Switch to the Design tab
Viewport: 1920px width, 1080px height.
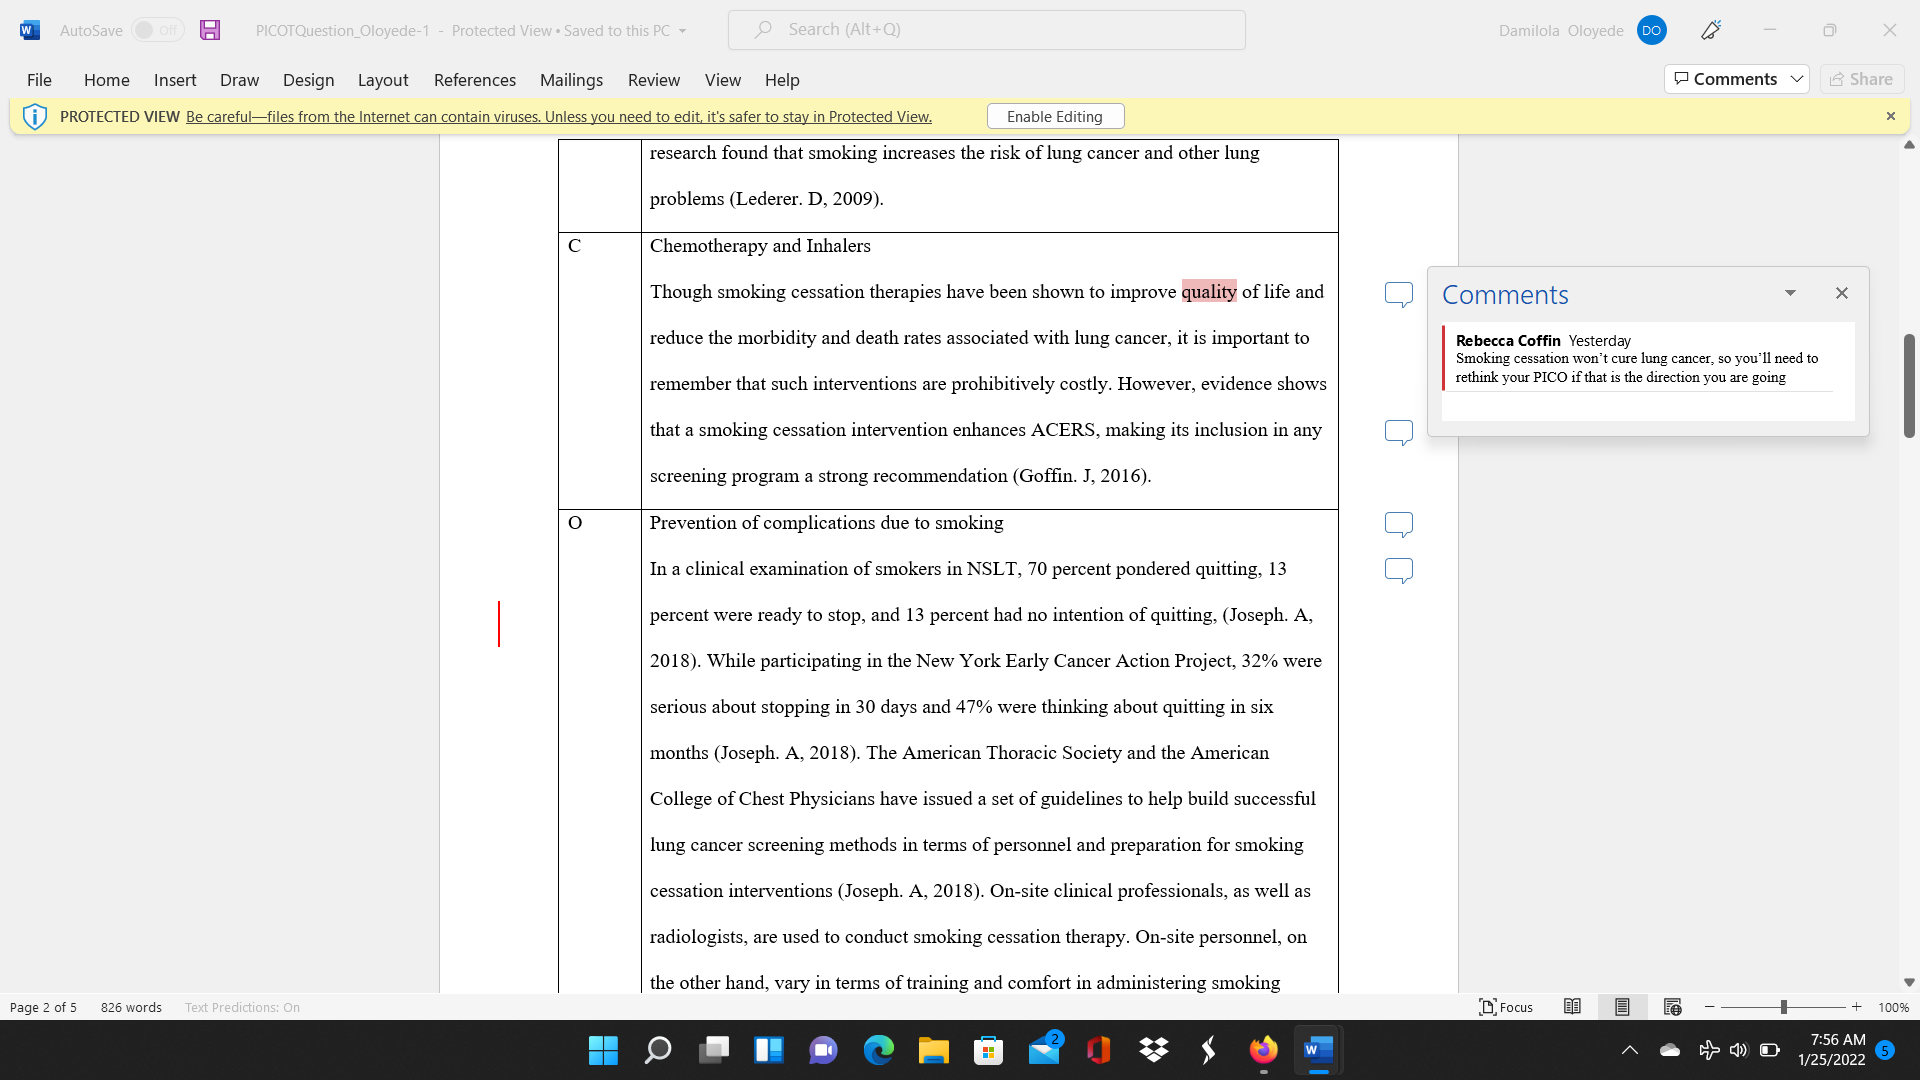(308, 80)
